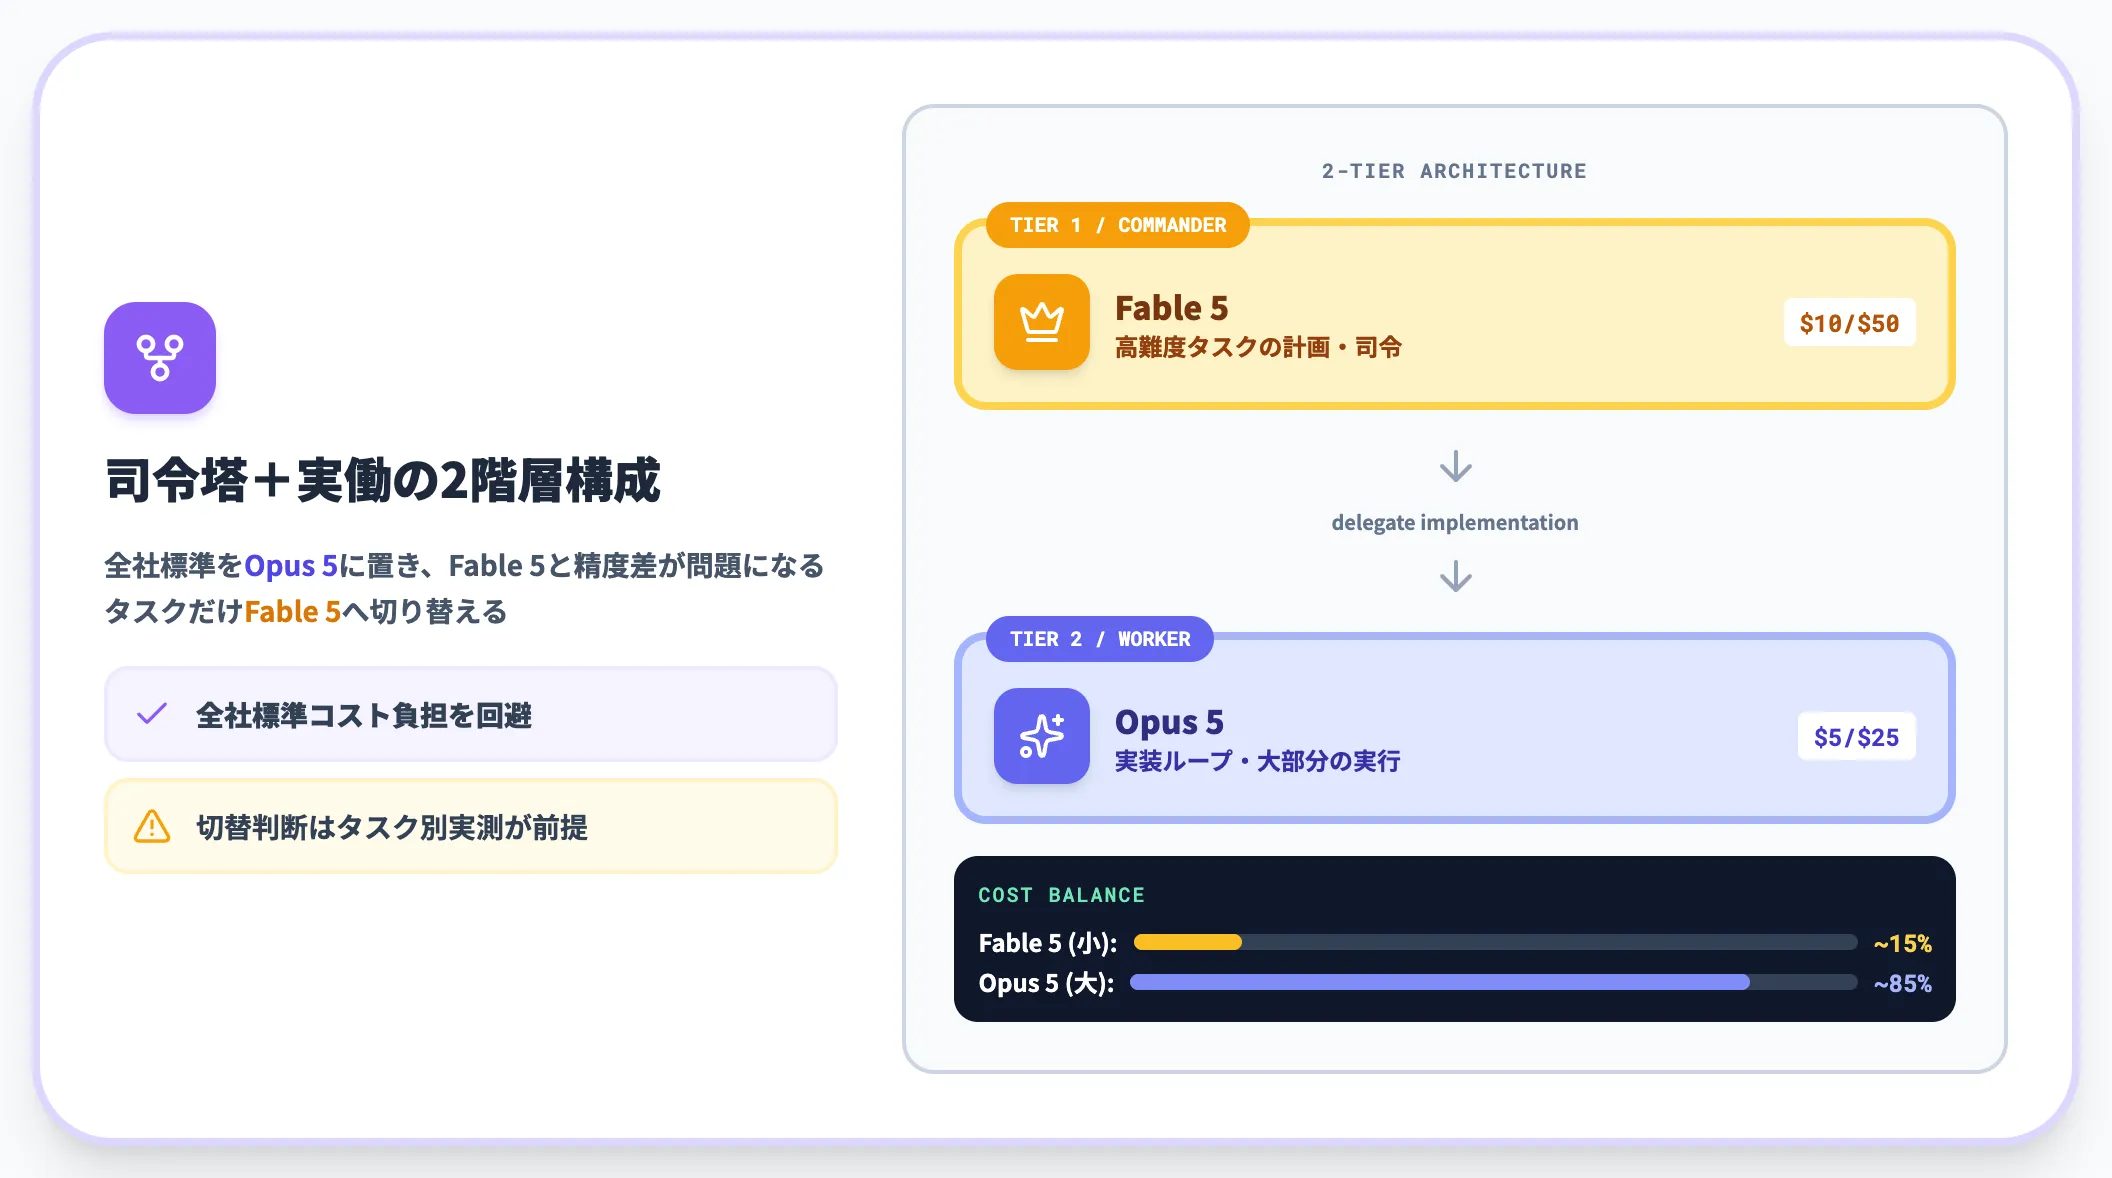
Task: Click the down arrow below delegate implementation
Action: click(1455, 576)
